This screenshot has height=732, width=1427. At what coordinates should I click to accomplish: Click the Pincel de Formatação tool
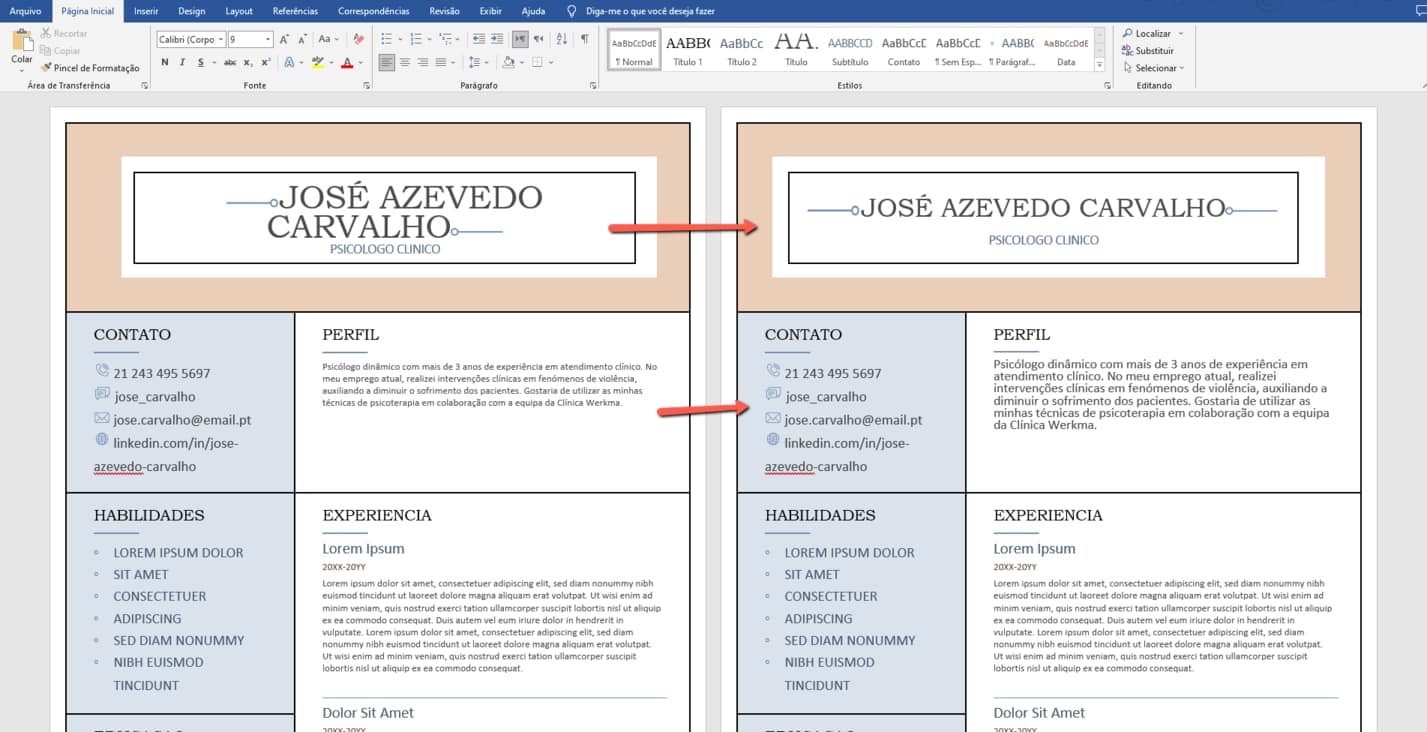pyautogui.click(x=90, y=68)
